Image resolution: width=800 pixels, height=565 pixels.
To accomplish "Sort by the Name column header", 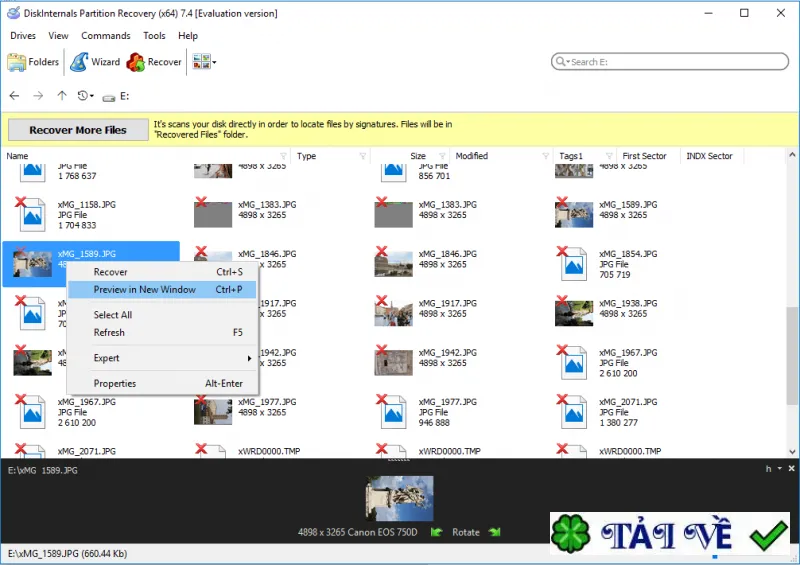I will click(x=17, y=156).
